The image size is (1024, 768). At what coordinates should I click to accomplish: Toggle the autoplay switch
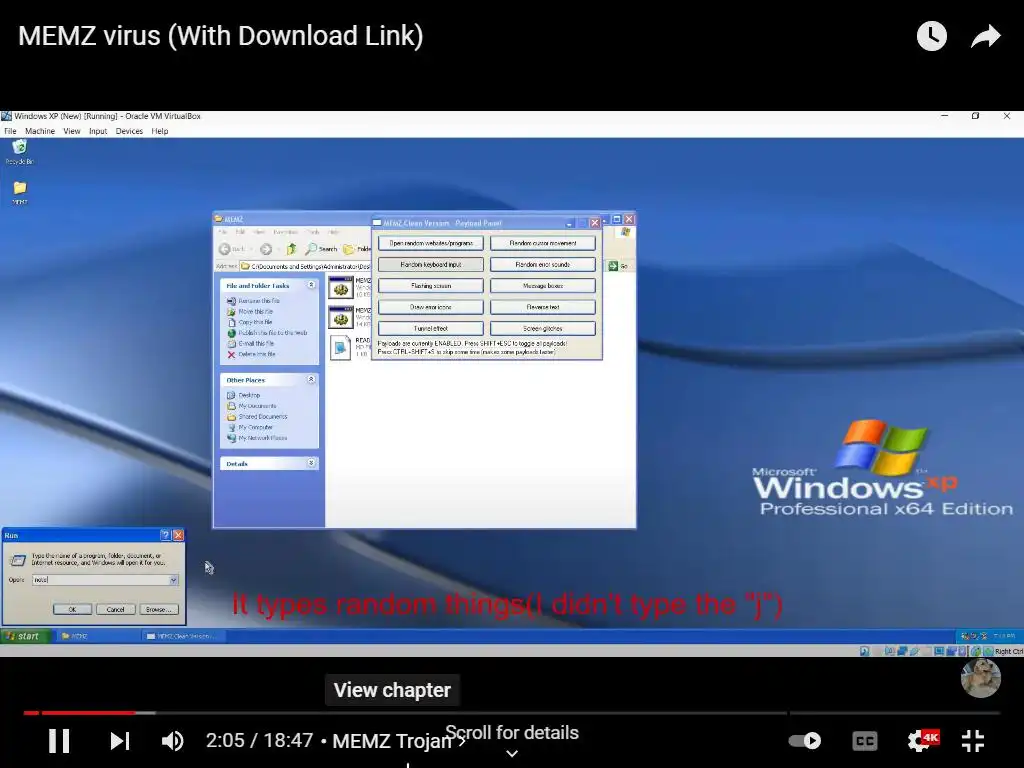pos(805,741)
